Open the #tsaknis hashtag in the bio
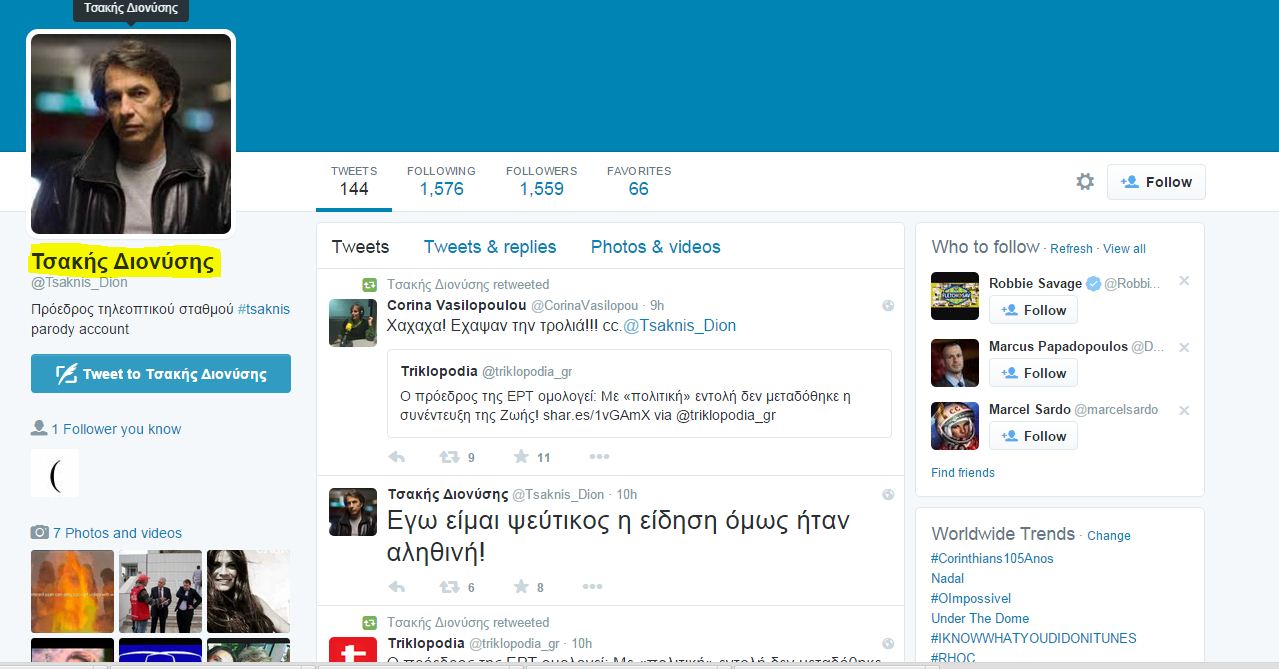 point(264,309)
